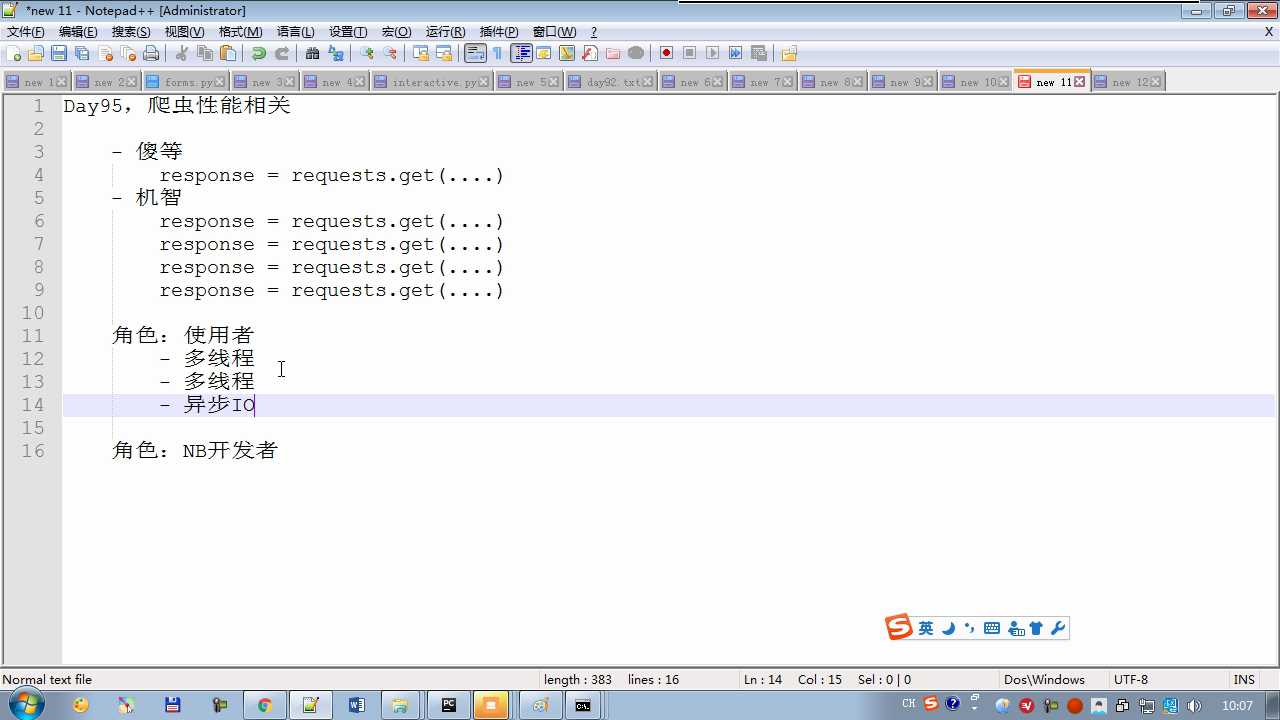Switch to the interactive.py tab
Screen dimensions: 1280x720
pos(433,82)
